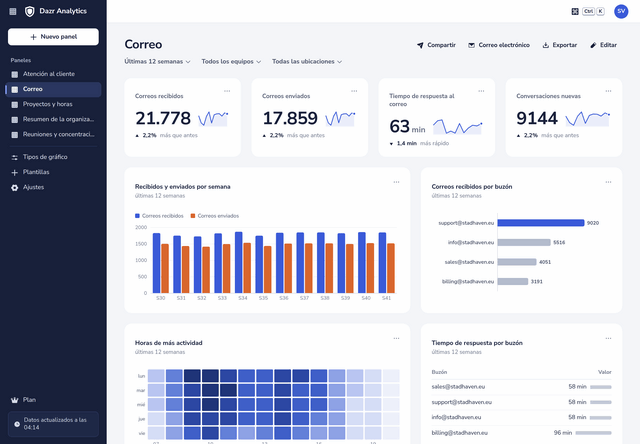Image resolution: width=640 pixels, height=444 pixels.
Task: Share the dashboard via Compartir
Action: click(436, 45)
